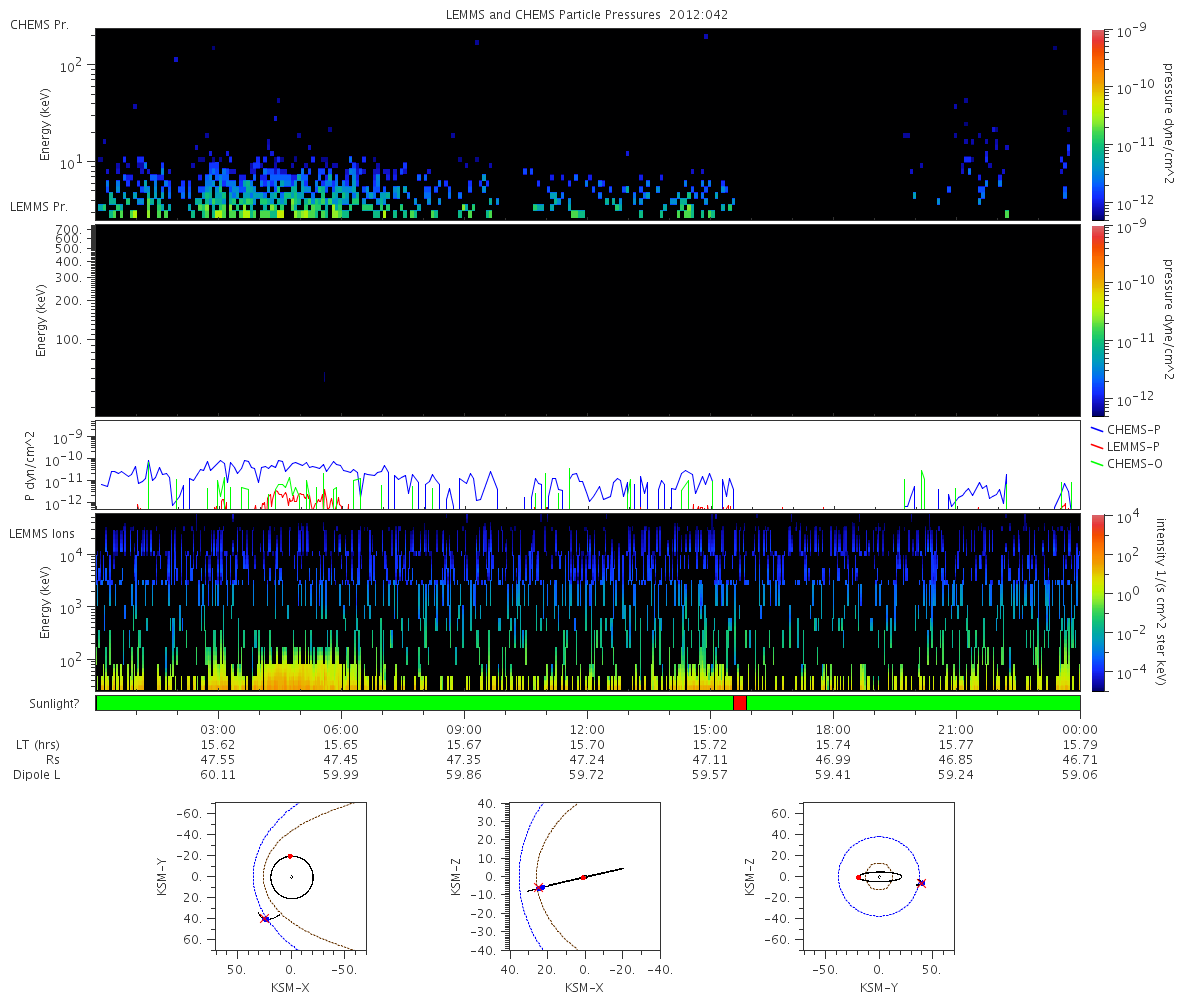This screenshot has height=1000, width=1200.
Task: Click the spacecraft marker in KSM-X/KSM-Y plot
Action: tap(265, 918)
